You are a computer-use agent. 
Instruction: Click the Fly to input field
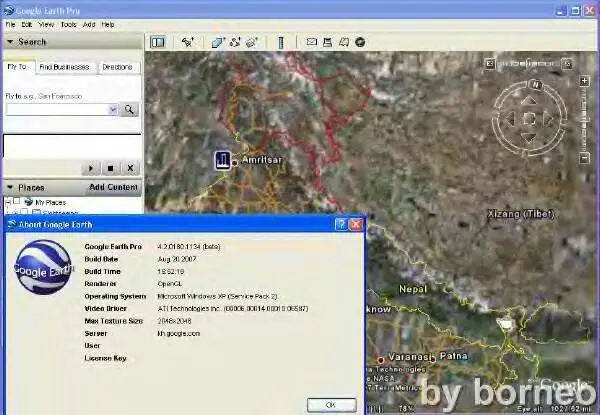pyautogui.click(x=58, y=110)
